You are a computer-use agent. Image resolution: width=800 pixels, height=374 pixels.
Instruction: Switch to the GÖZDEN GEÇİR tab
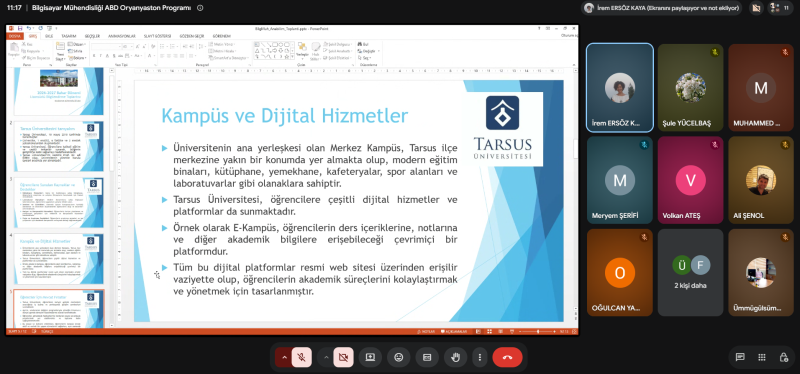192,36
